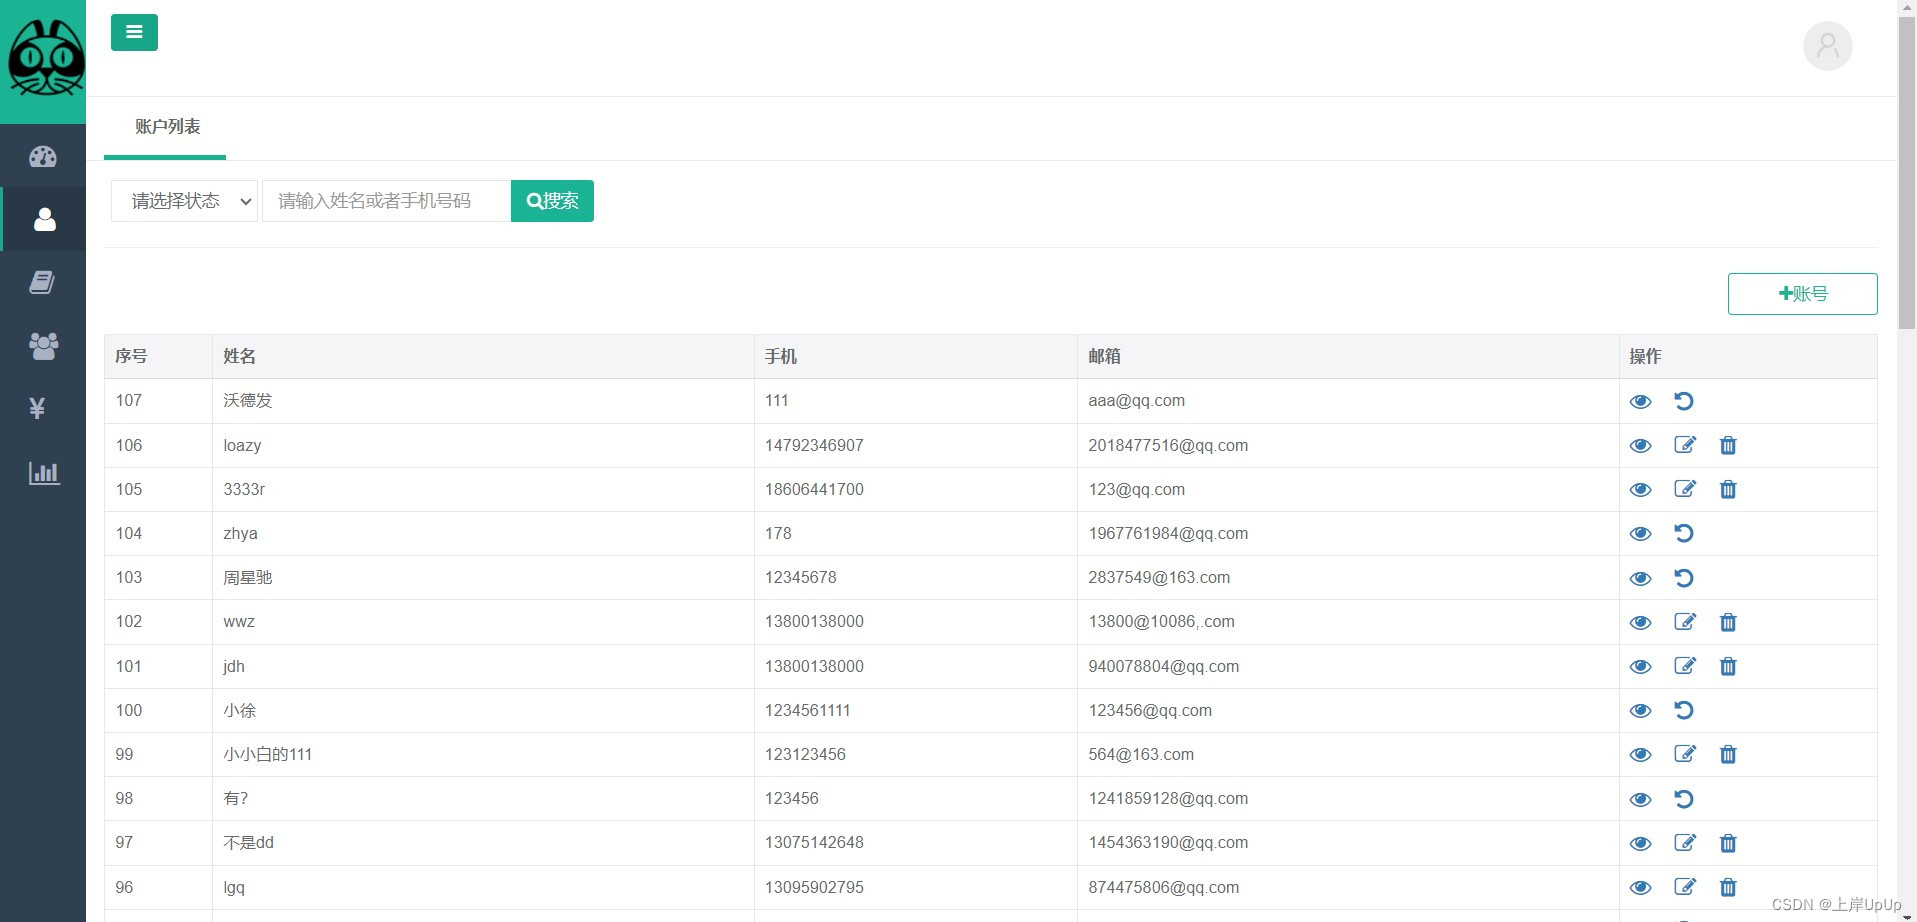Restore the 小徐 account

tap(1684, 710)
